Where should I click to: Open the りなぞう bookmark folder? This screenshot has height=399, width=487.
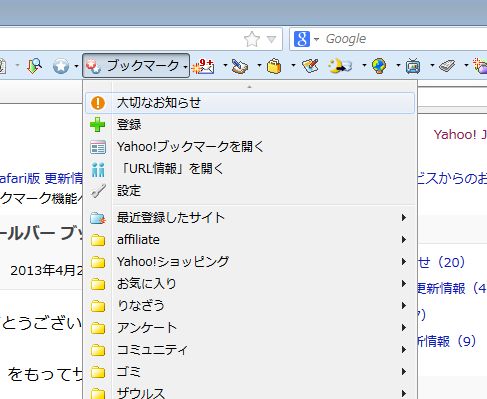click(x=250, y=306)
